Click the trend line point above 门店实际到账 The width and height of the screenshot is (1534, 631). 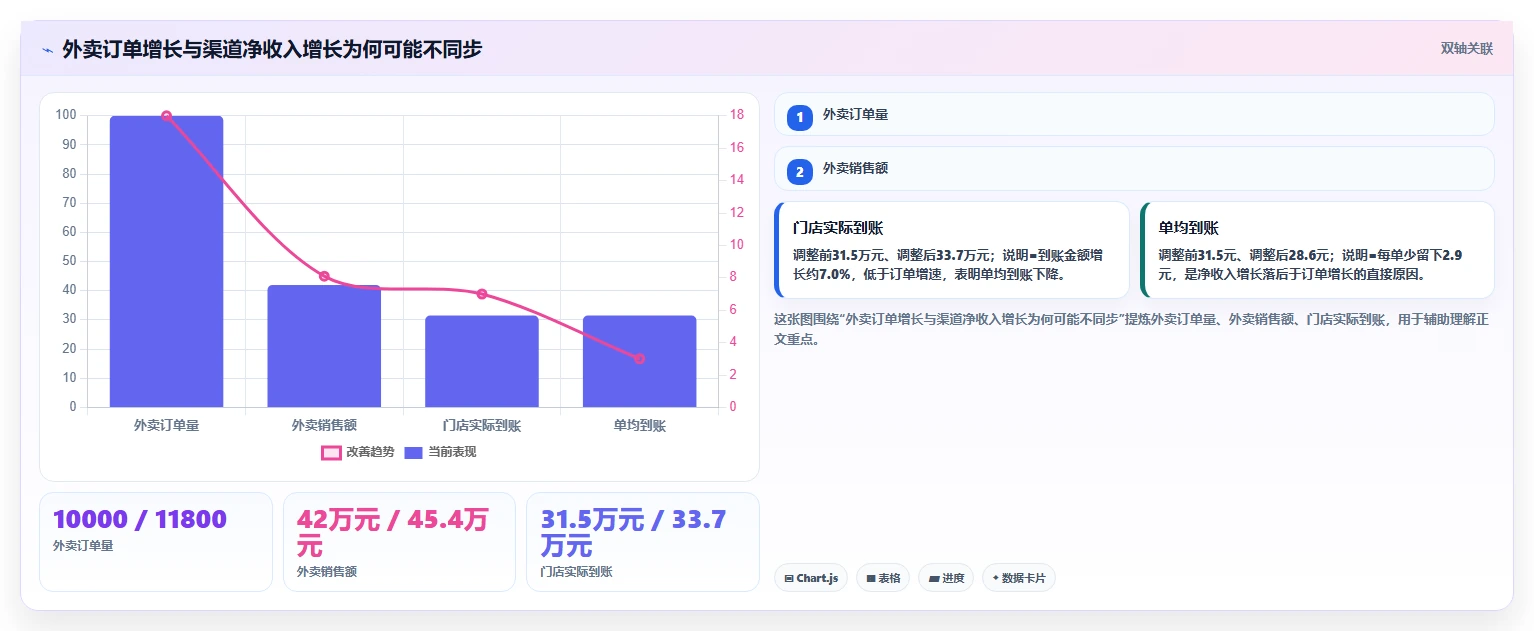482,294
